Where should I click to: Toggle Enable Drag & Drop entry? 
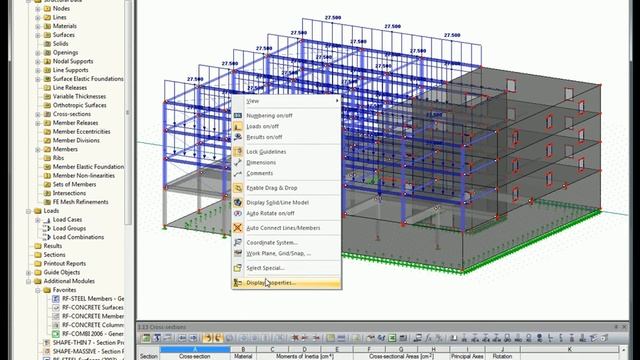(x=287, y=188)
